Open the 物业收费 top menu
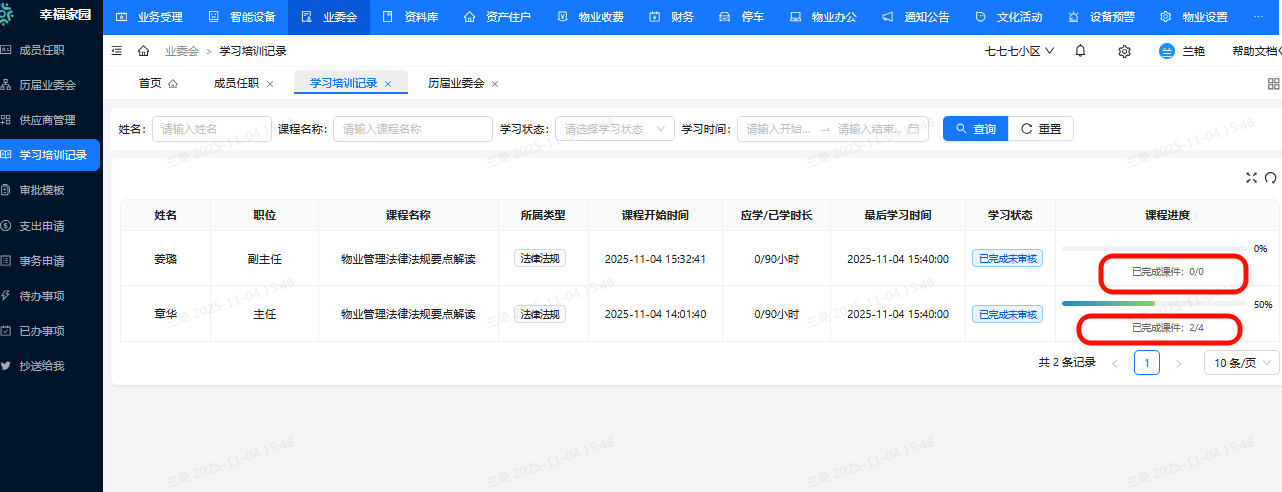 pos(589,17)
